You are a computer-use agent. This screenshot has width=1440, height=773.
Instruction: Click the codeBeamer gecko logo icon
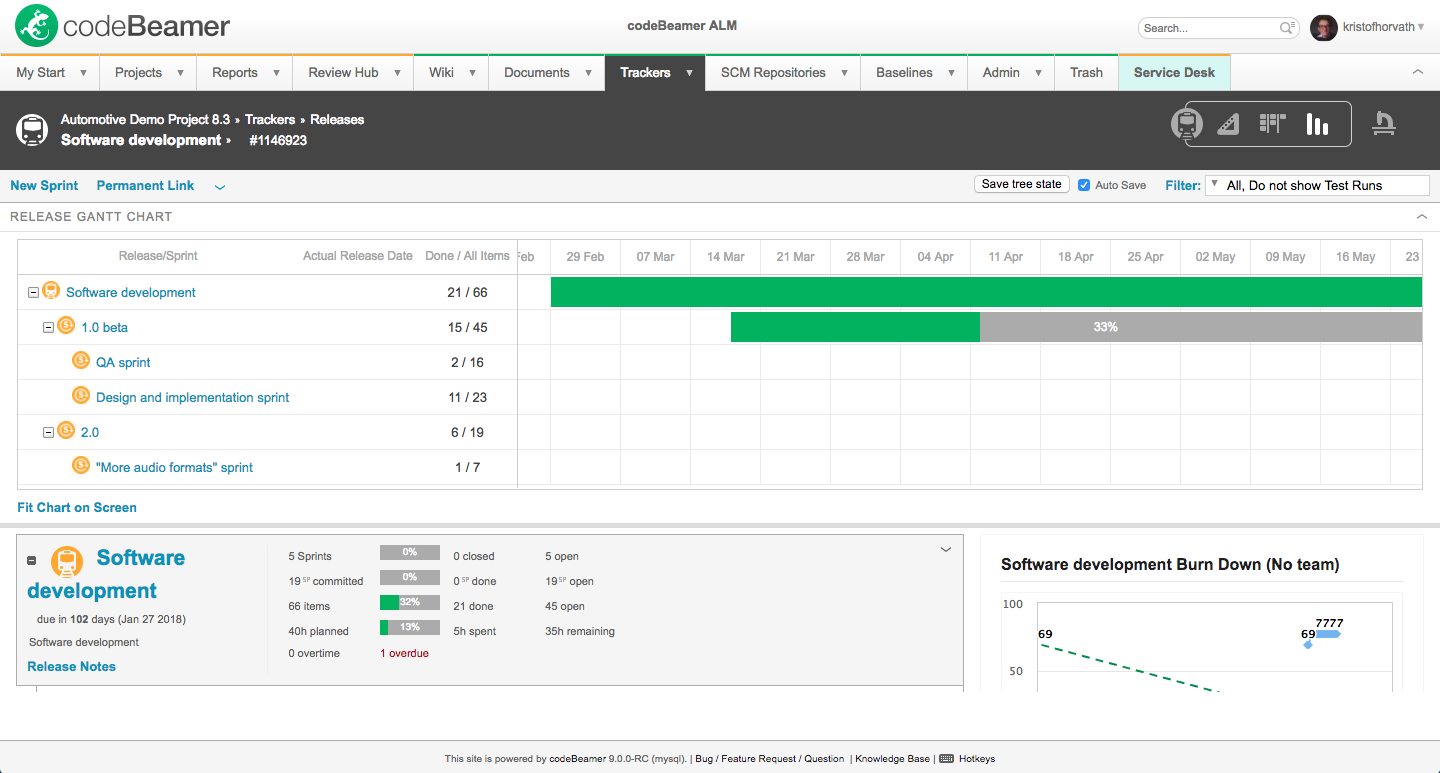pos(36,27)
